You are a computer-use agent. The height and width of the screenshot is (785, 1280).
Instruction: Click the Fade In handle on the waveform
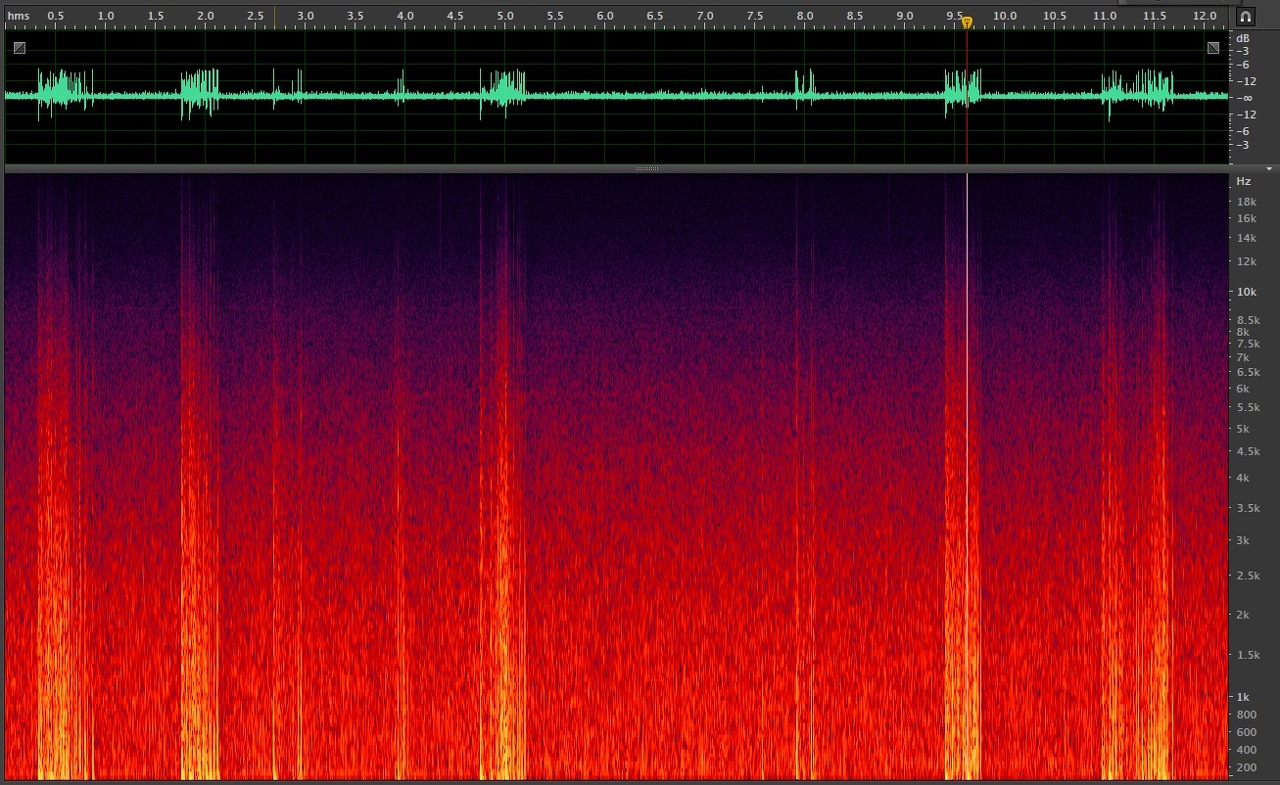tap(20, 47)
